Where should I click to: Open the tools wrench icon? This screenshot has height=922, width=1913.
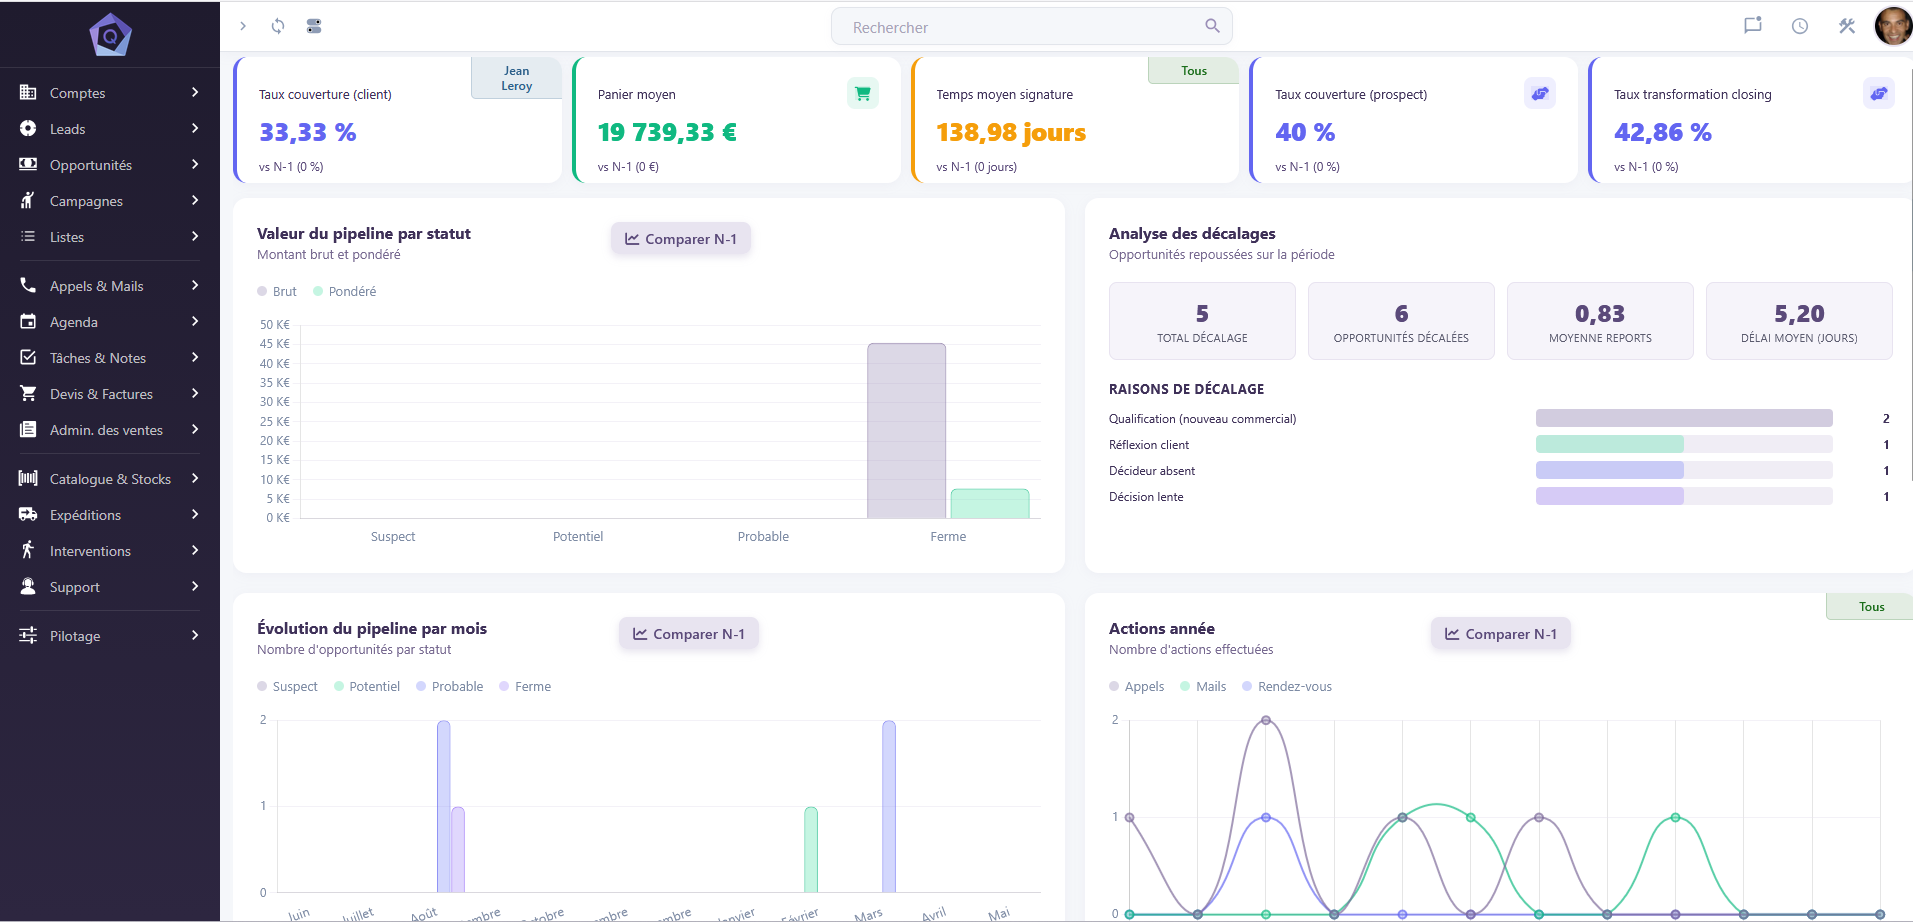point(1847,26)
